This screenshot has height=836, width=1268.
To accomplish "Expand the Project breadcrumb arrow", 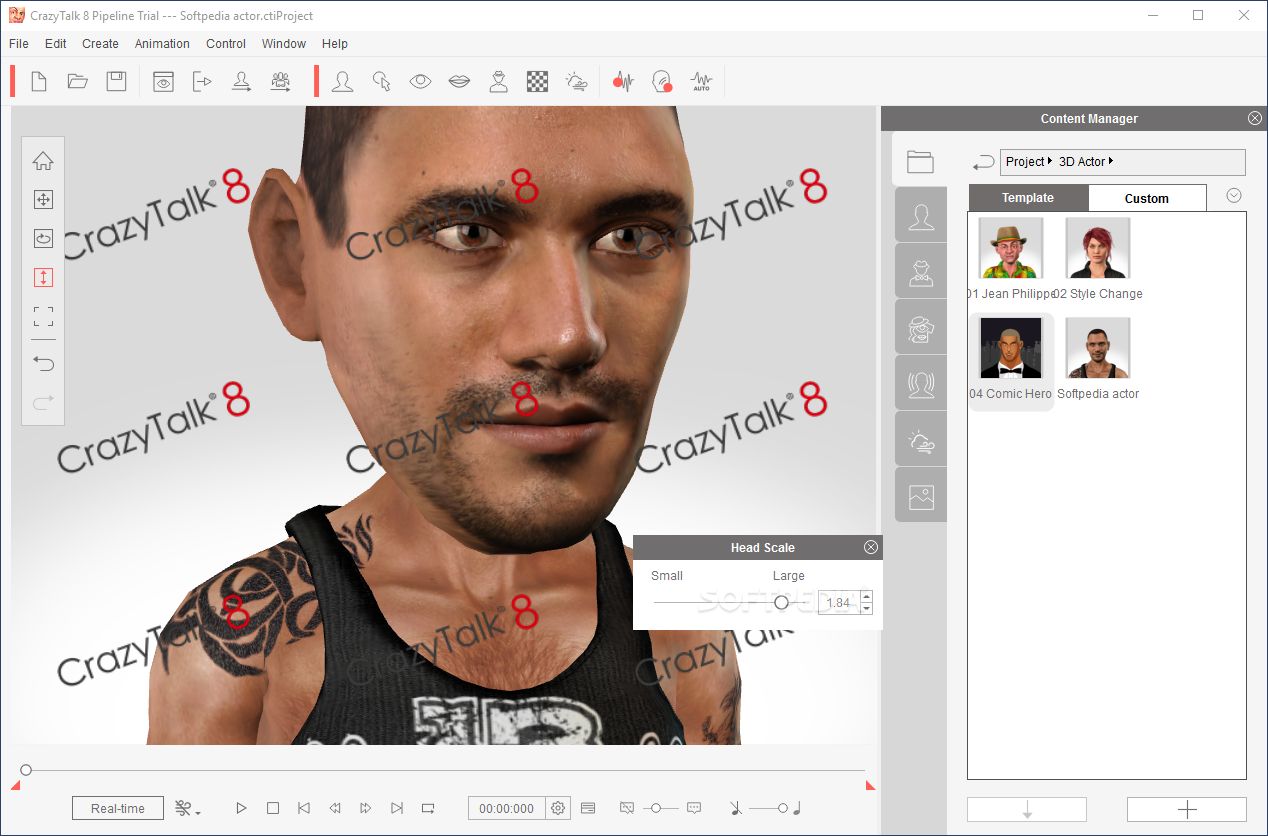I will point(1050,161).
